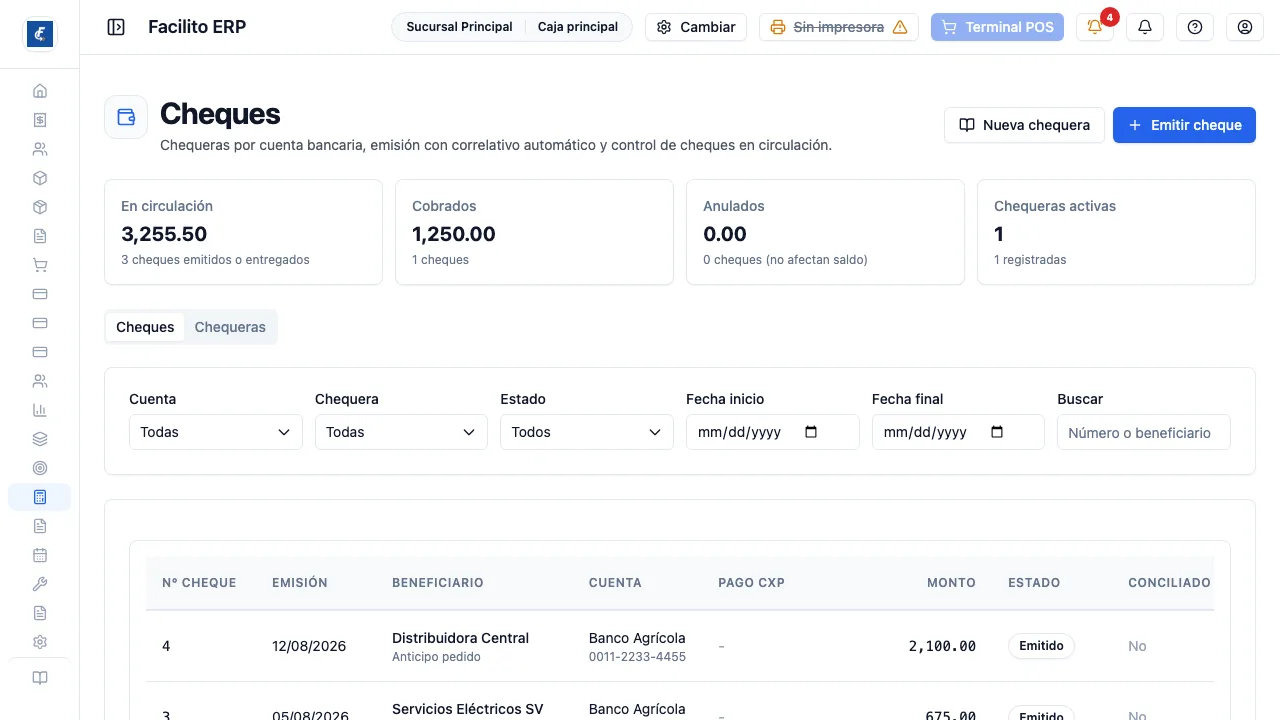Click account number 0011-2233-4455
1280x720 pixels.
tap(637, 657)
